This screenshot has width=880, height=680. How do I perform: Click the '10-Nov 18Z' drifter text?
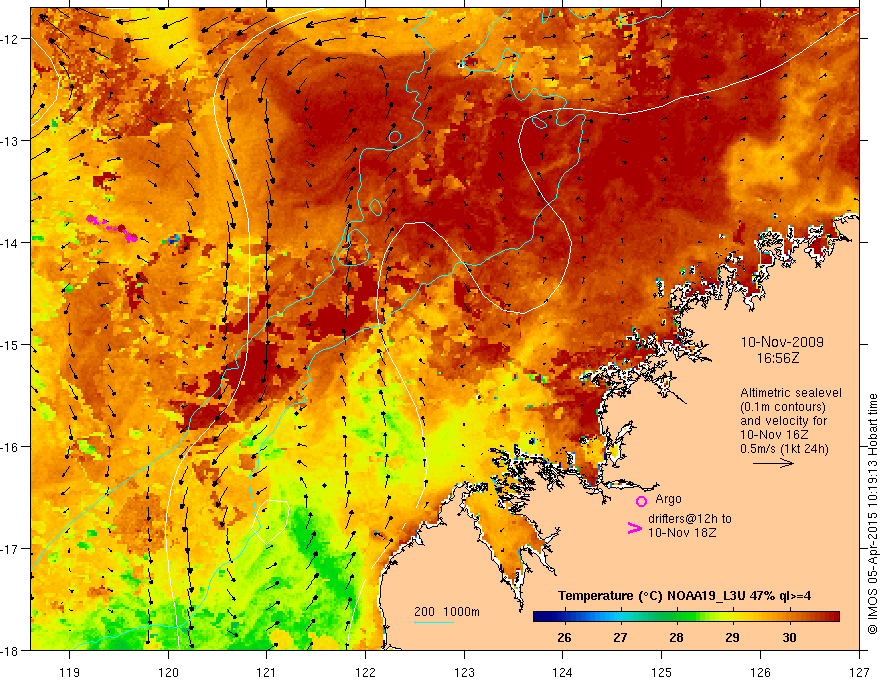point(682,533)
